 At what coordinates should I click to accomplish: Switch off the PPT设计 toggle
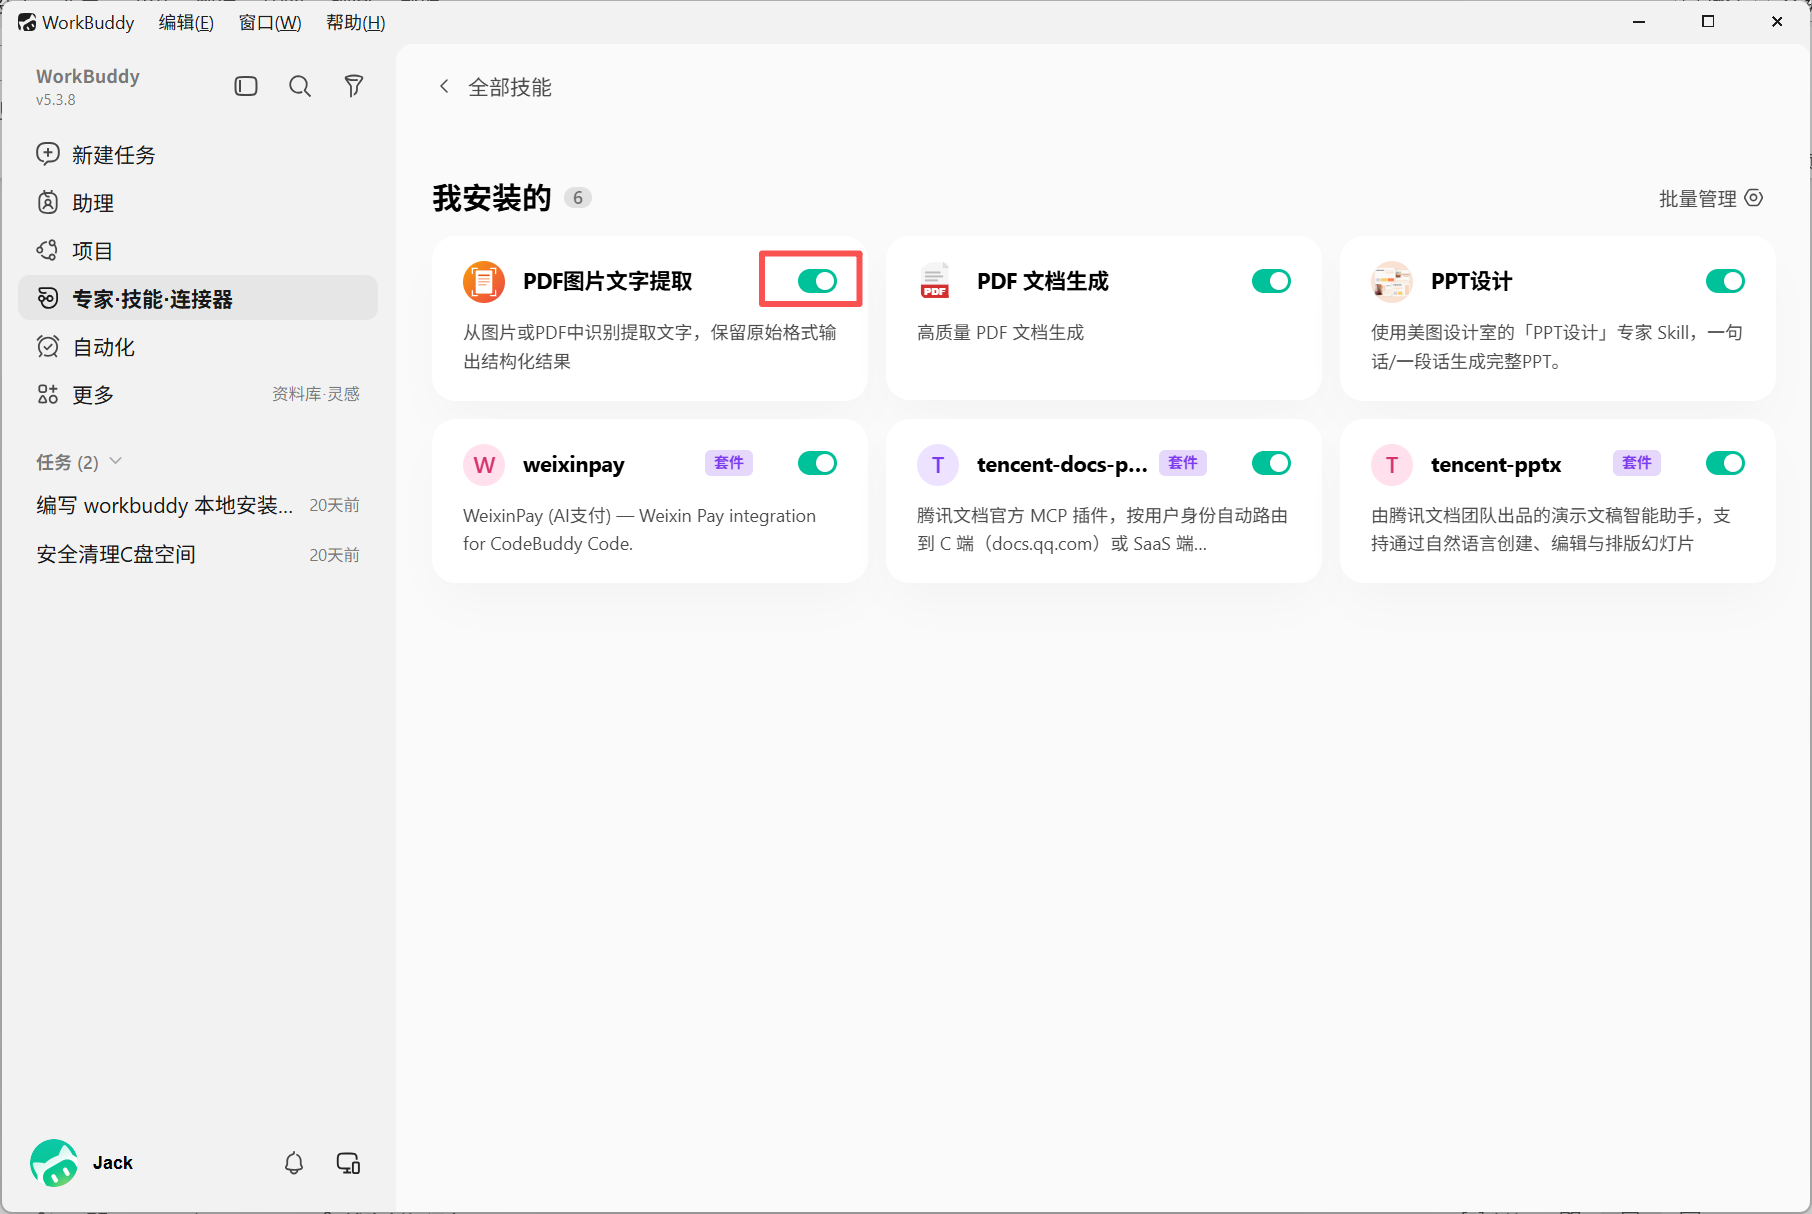coord(1725,281)
